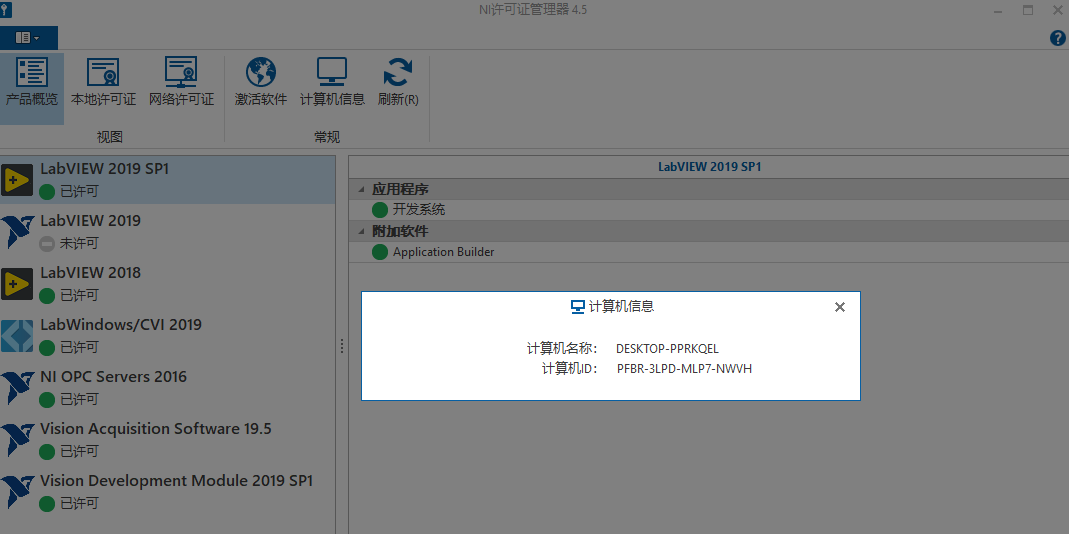Click green status dot under LabVIEW 2019 SP1
1069x534 pixels.
(x=47, y=192)
